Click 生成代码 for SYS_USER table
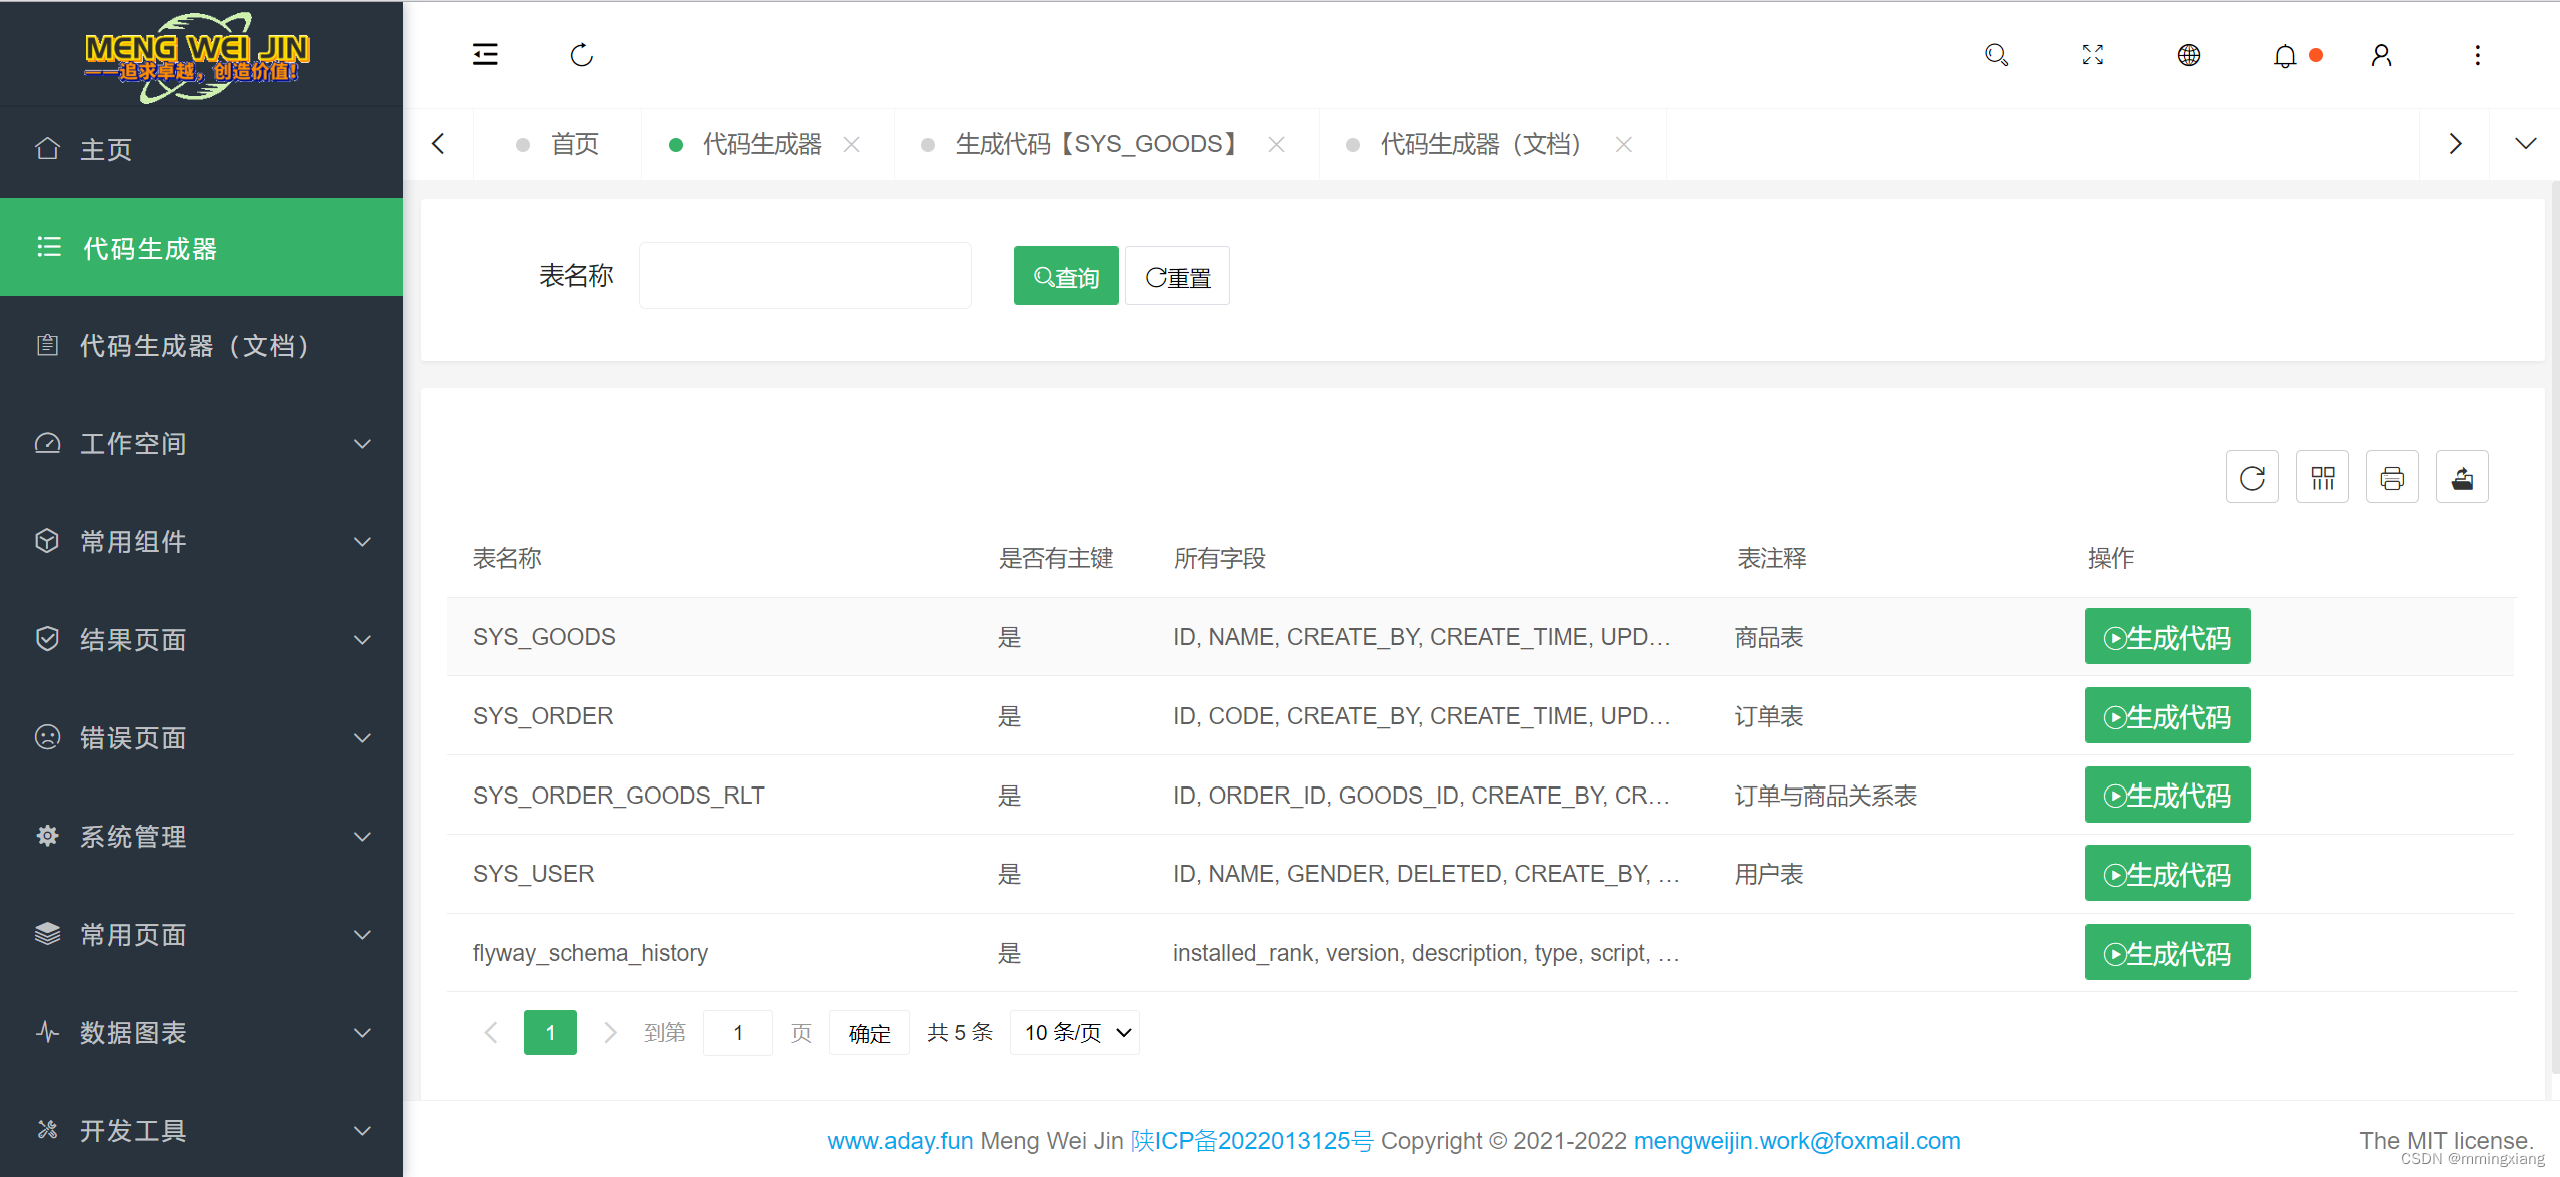Screen dimensions: 2560x1177 point(2167,873)
